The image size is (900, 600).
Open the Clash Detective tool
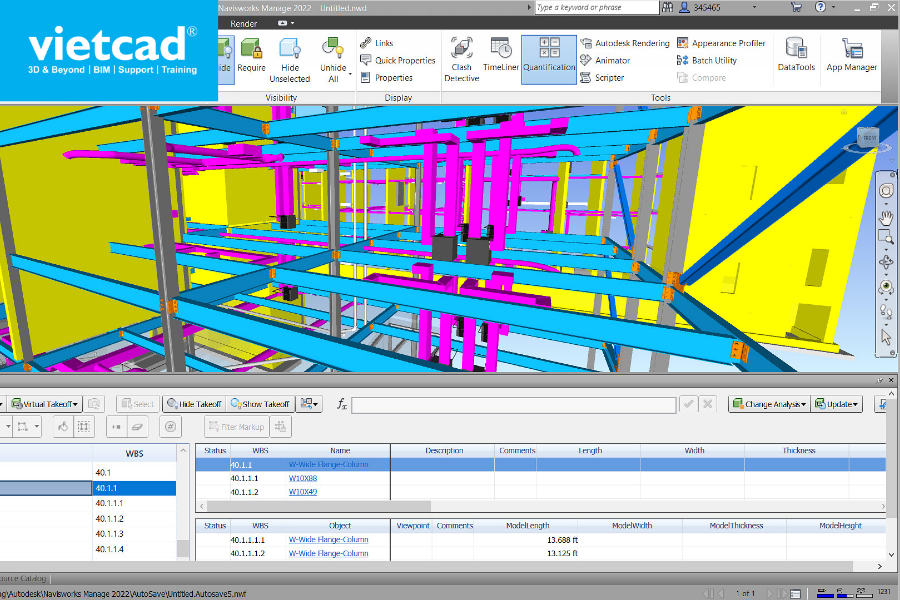click(x=461, y=60)
